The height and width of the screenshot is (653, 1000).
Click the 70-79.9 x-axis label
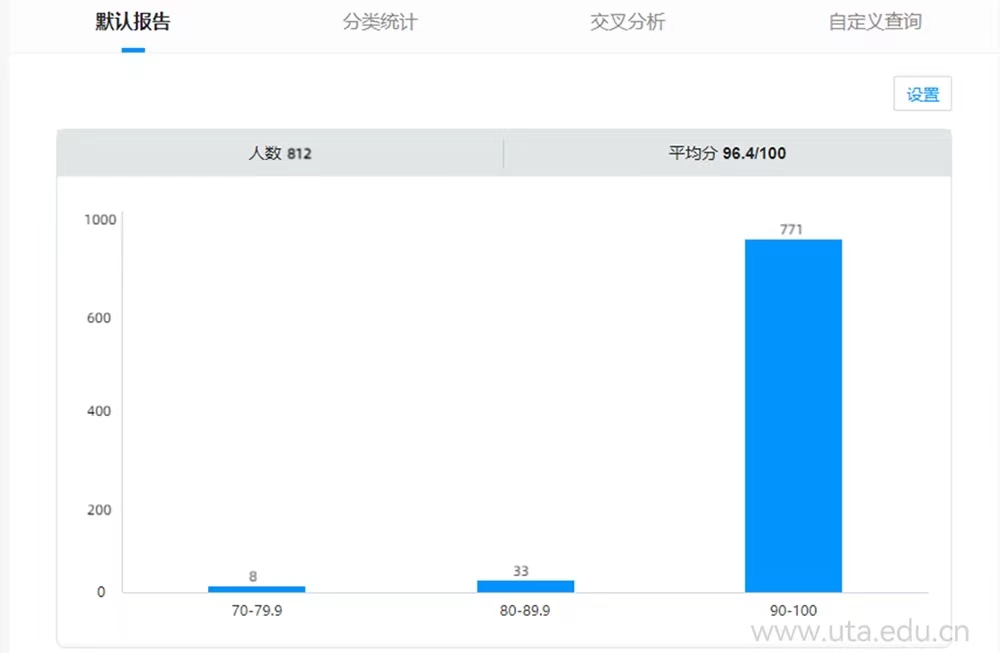click(x=256, y=610)
